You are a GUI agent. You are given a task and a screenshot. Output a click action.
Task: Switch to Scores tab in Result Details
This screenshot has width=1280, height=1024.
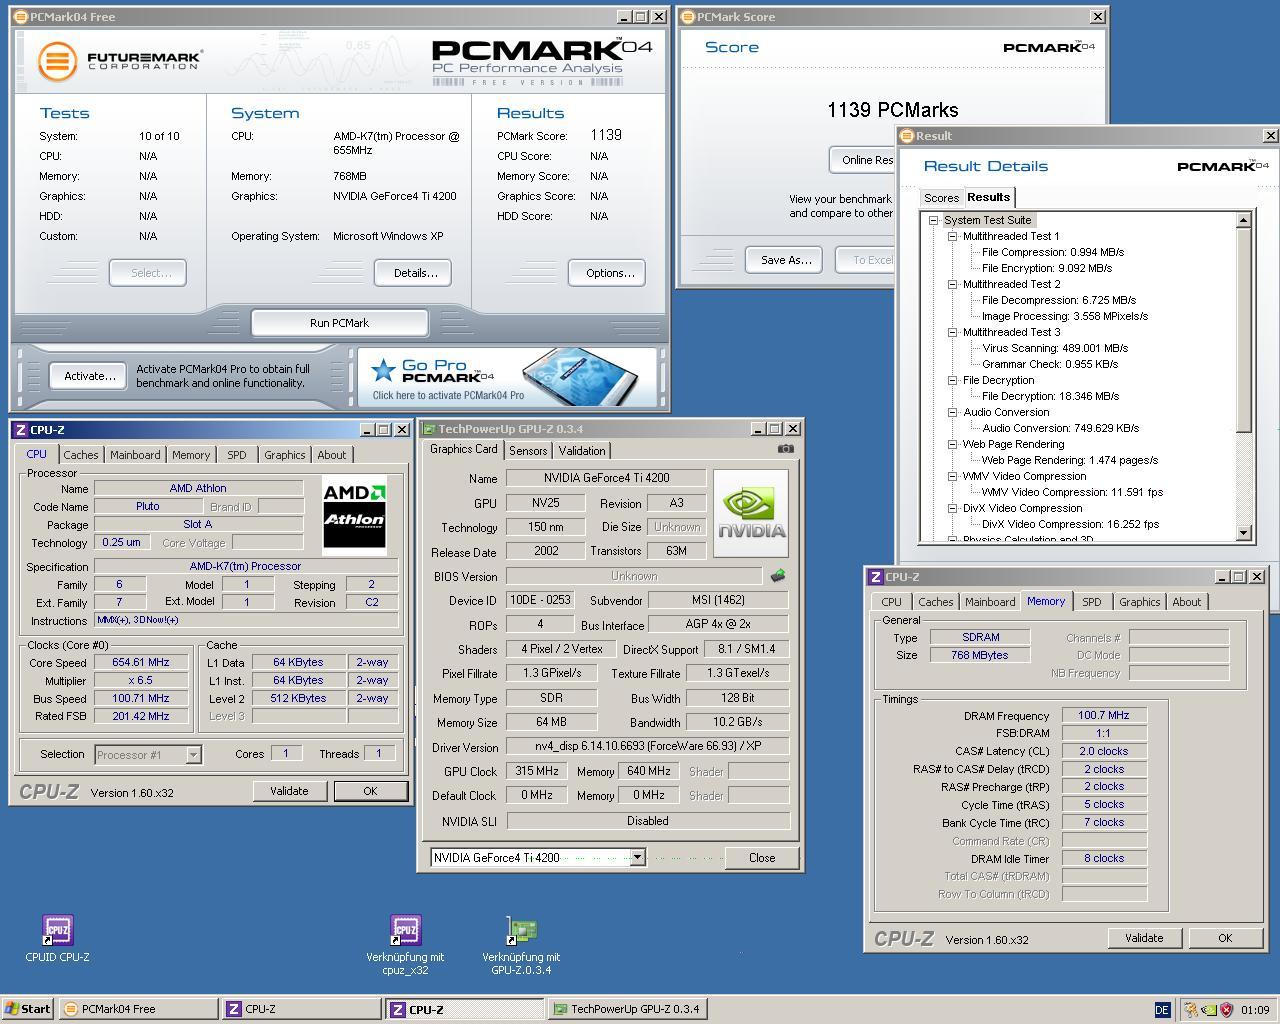941,198
